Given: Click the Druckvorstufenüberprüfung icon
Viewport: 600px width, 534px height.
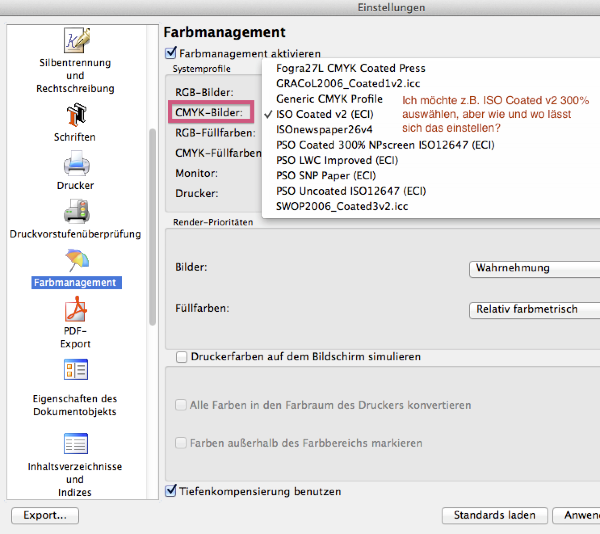Looking at the screenshot, I should (x=76, y=211).
